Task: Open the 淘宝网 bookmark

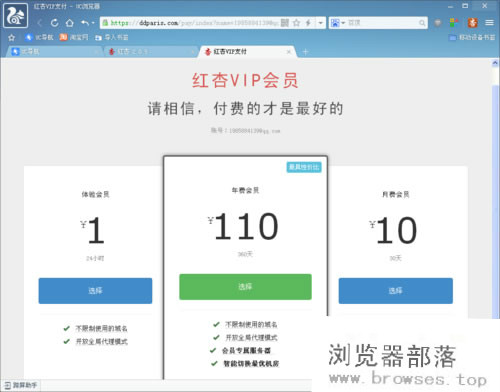Action: point(74,37)
